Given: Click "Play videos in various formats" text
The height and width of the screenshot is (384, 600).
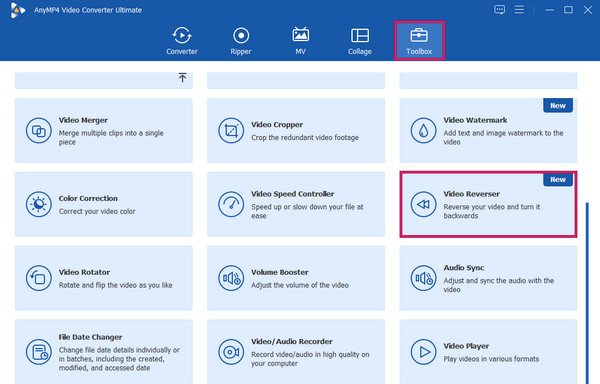Looking at the screenshot, I should point(491,359).
